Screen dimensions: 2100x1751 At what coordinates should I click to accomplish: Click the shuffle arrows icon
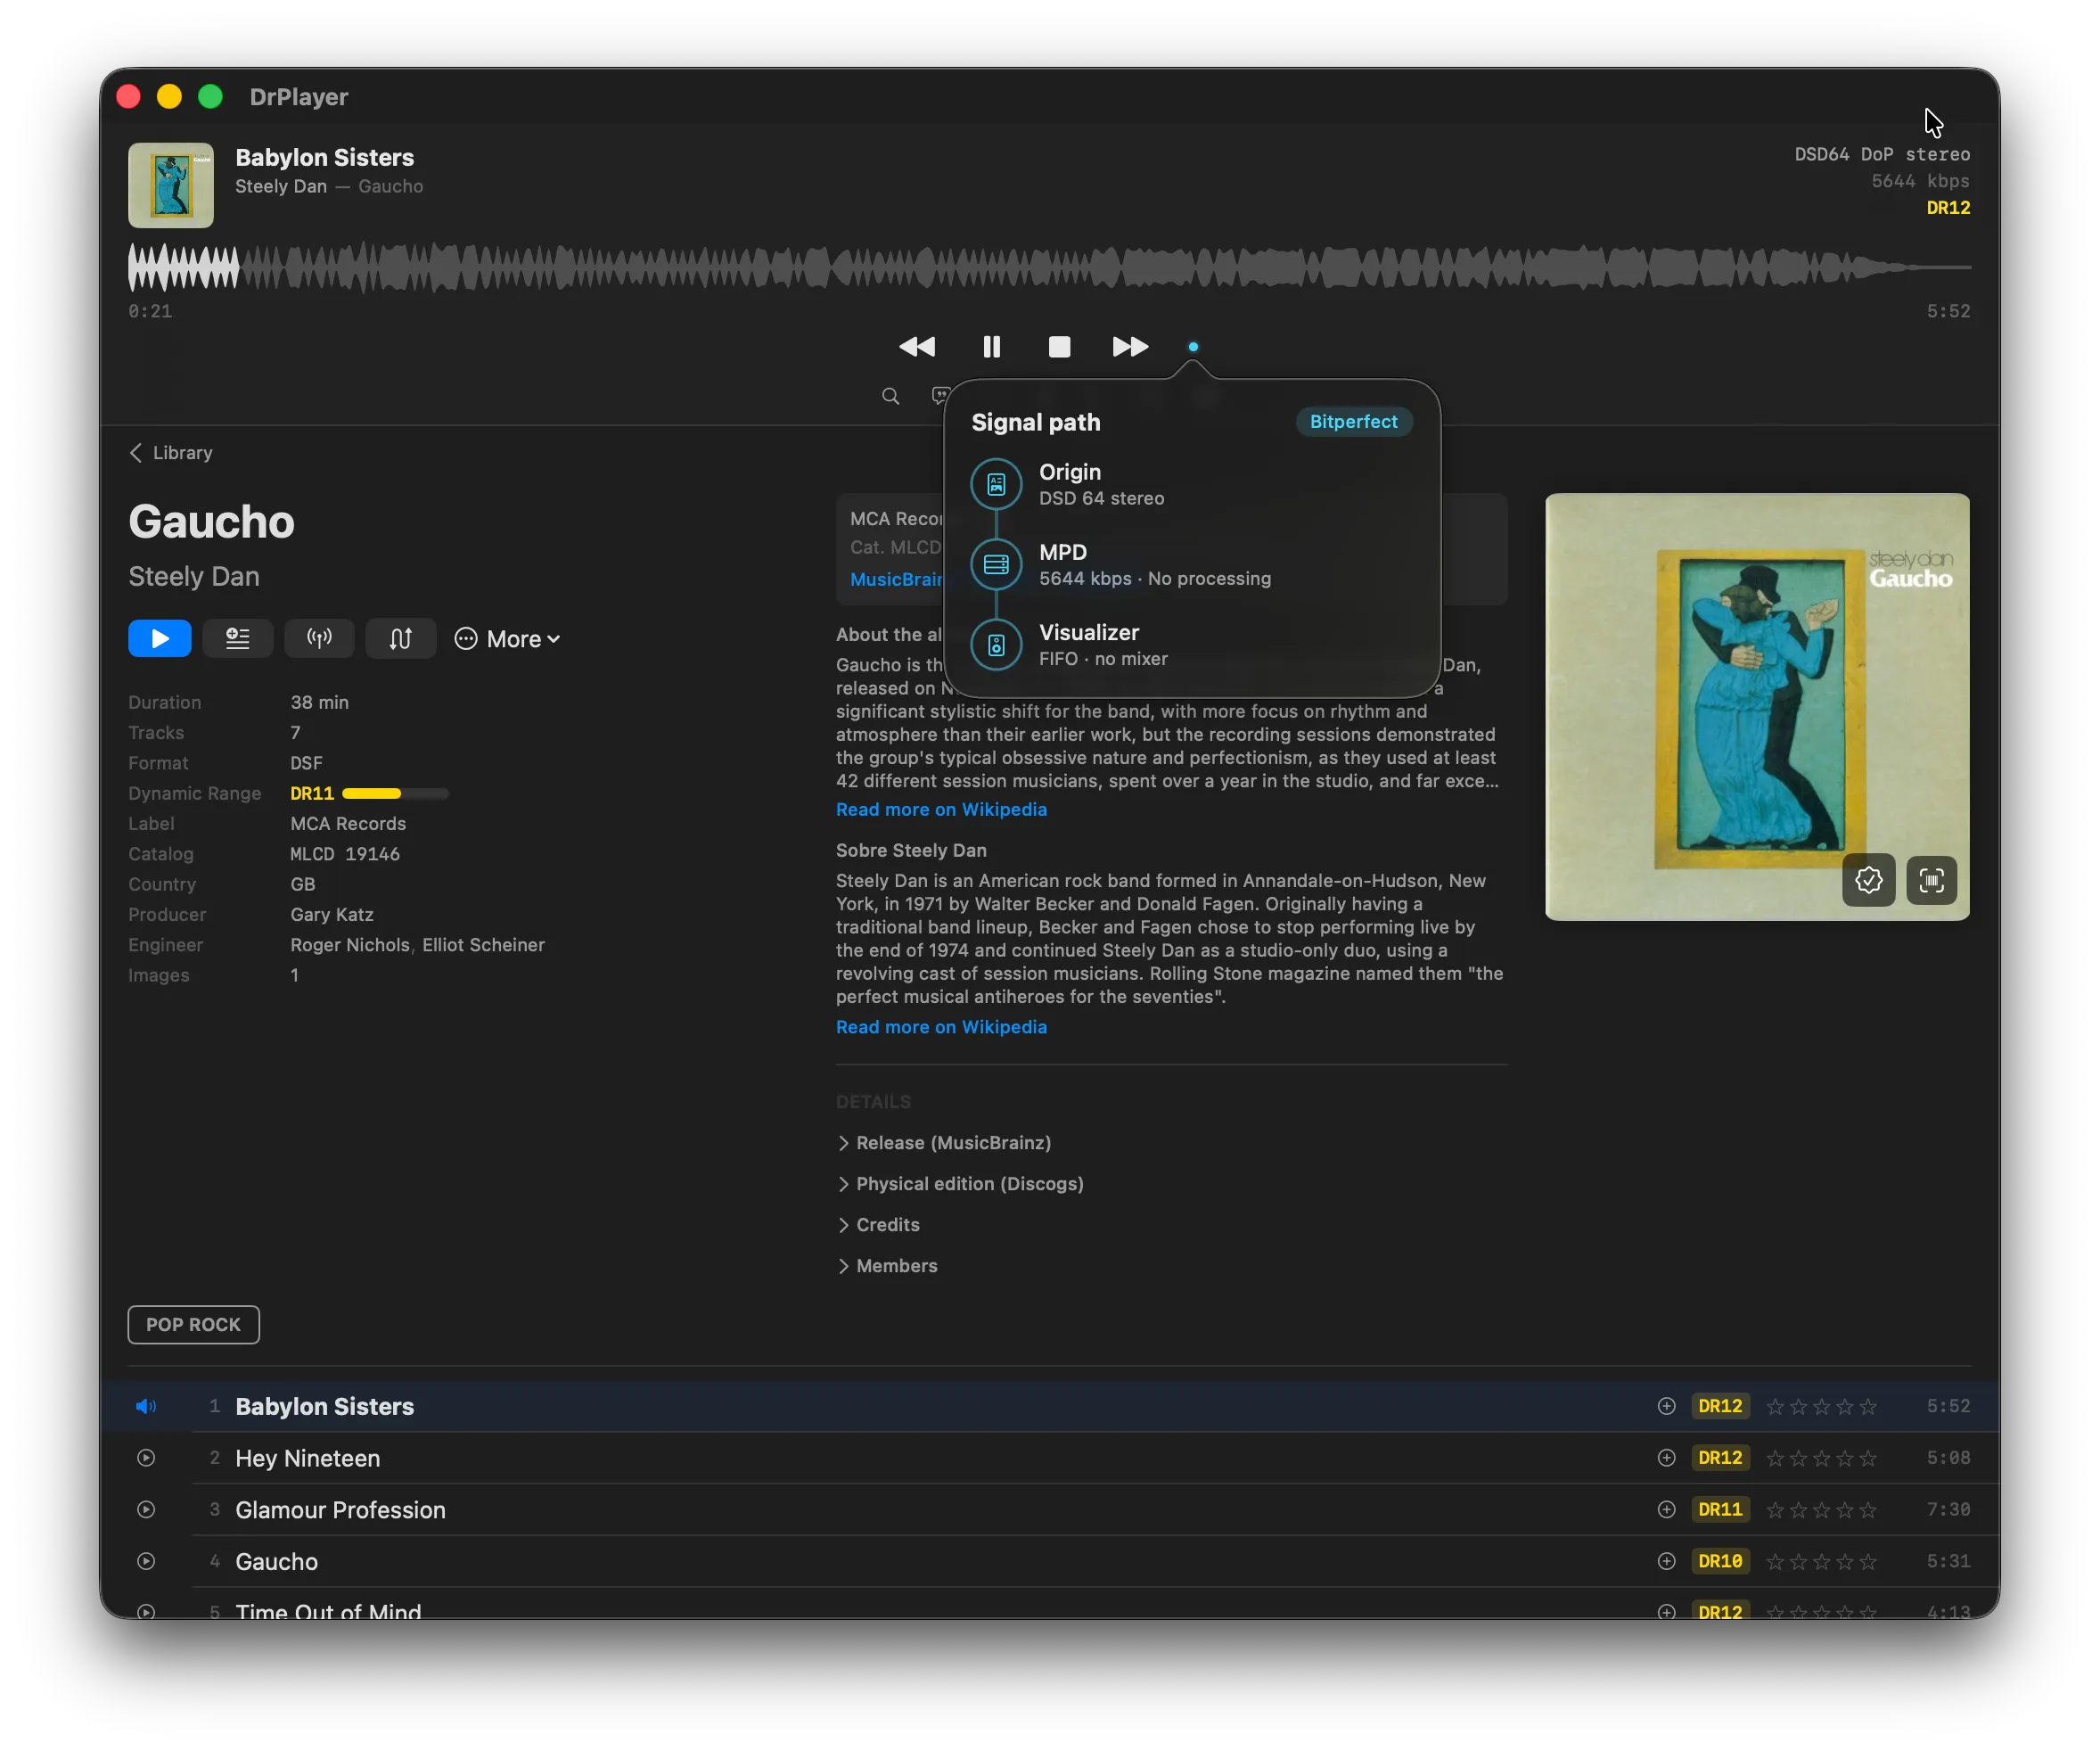coord(400,639)
